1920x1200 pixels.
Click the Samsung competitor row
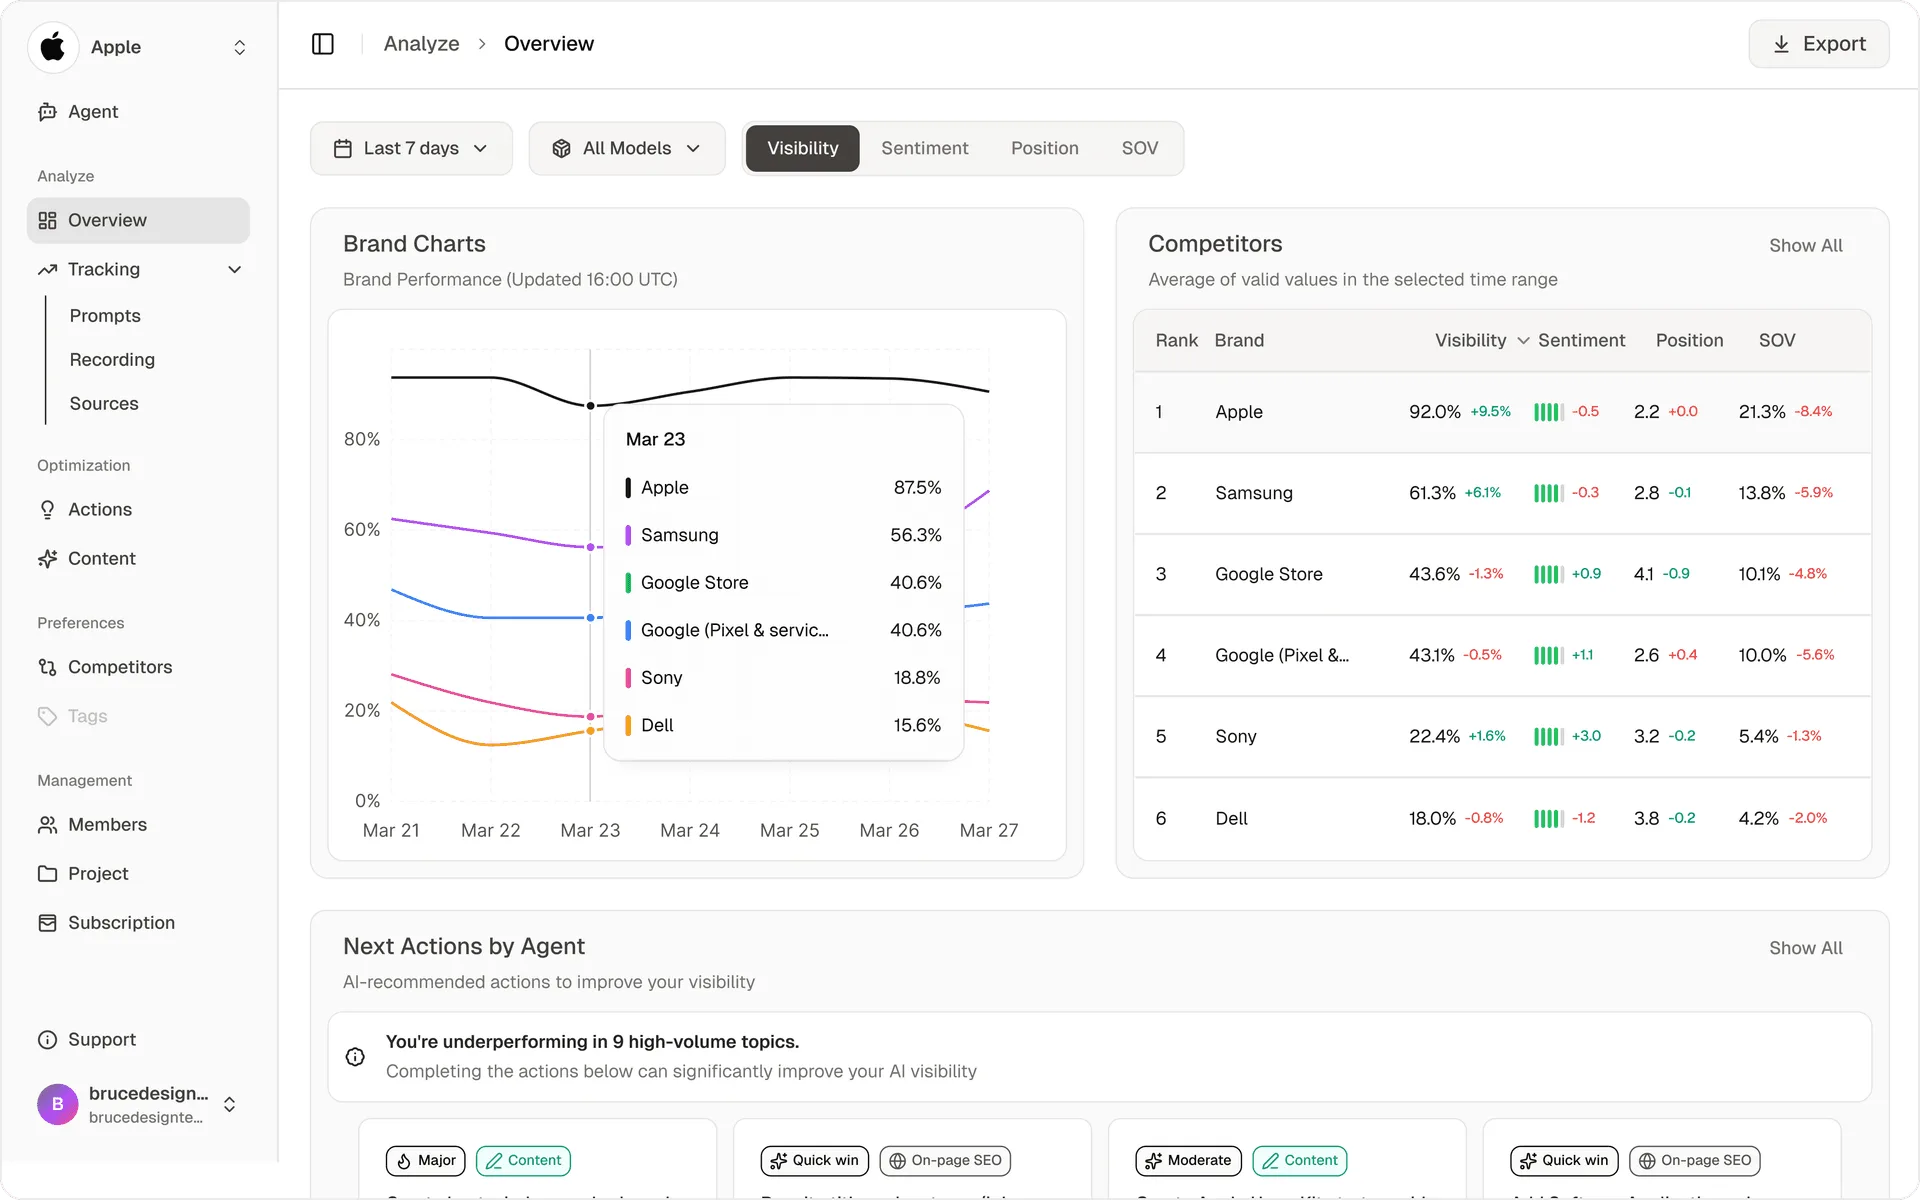[1502, 493]
